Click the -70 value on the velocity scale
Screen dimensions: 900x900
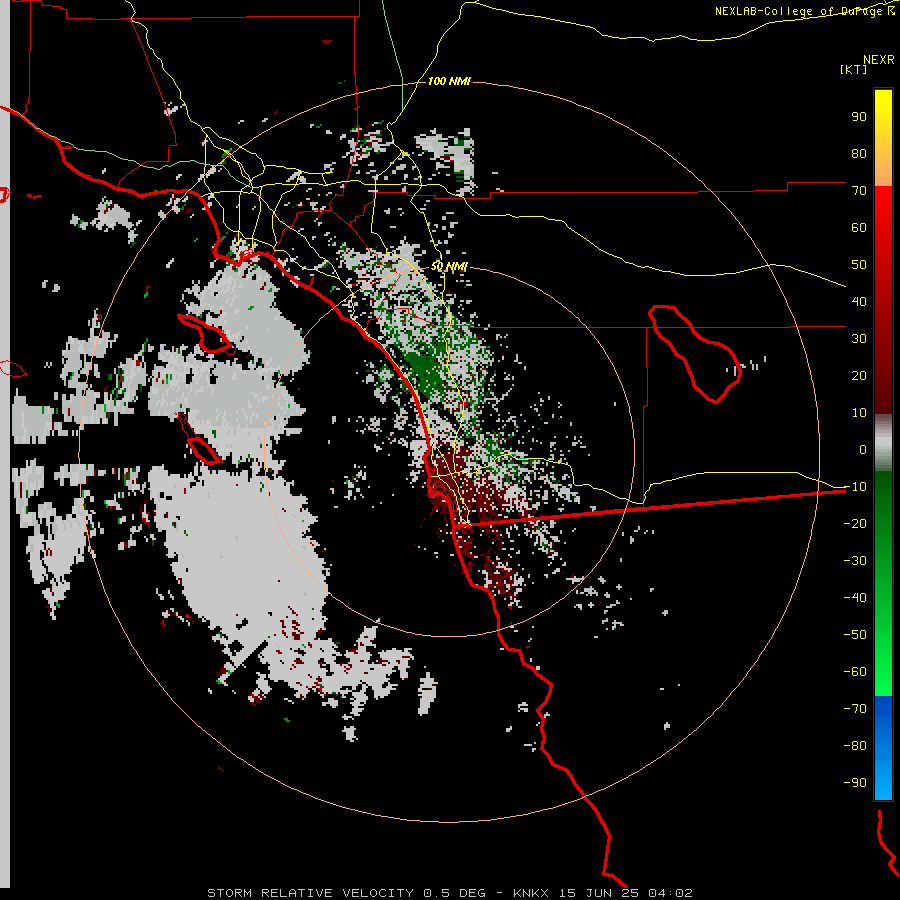click(x=855, y=708)
